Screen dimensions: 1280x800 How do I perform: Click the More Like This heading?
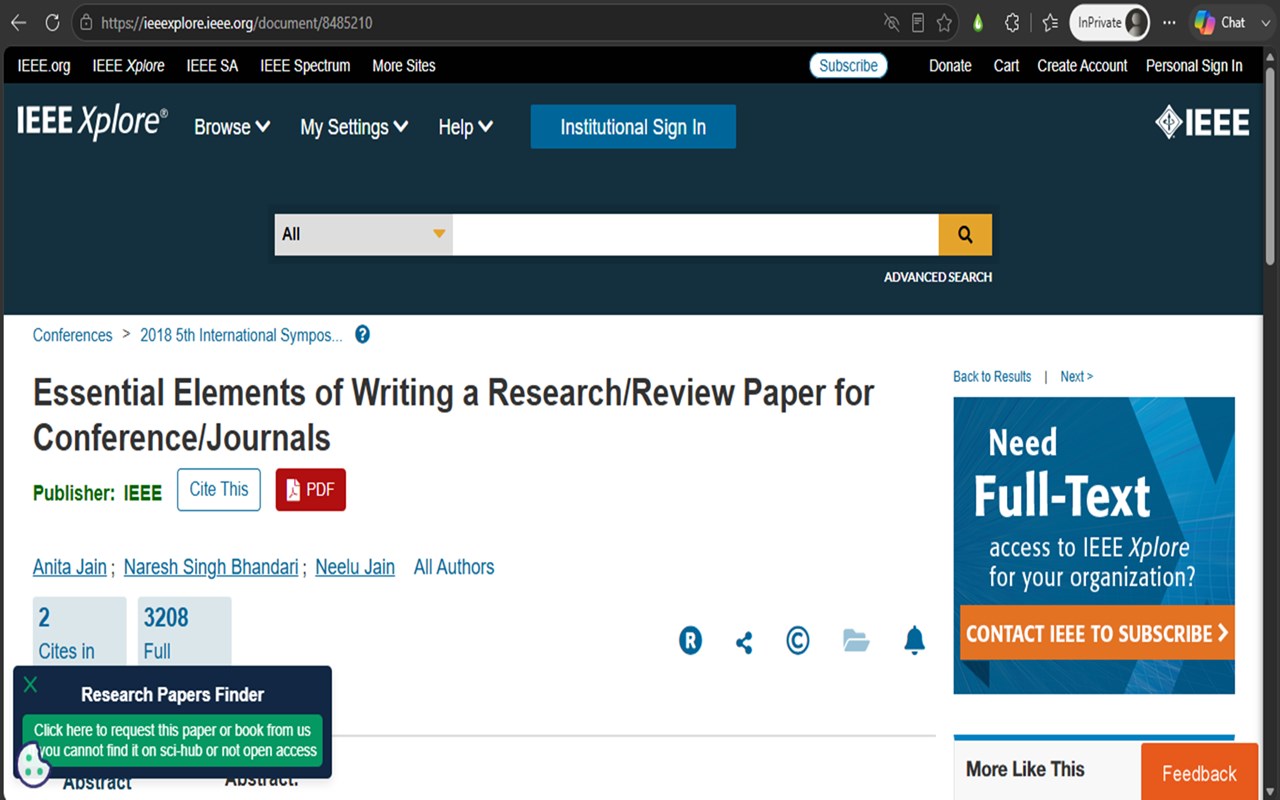click(x=1025, y=769)
